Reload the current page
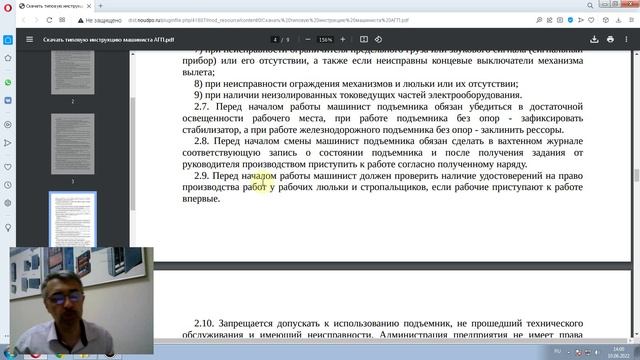The height and width of the screenshot is (360, 640). tap(49, 20)
